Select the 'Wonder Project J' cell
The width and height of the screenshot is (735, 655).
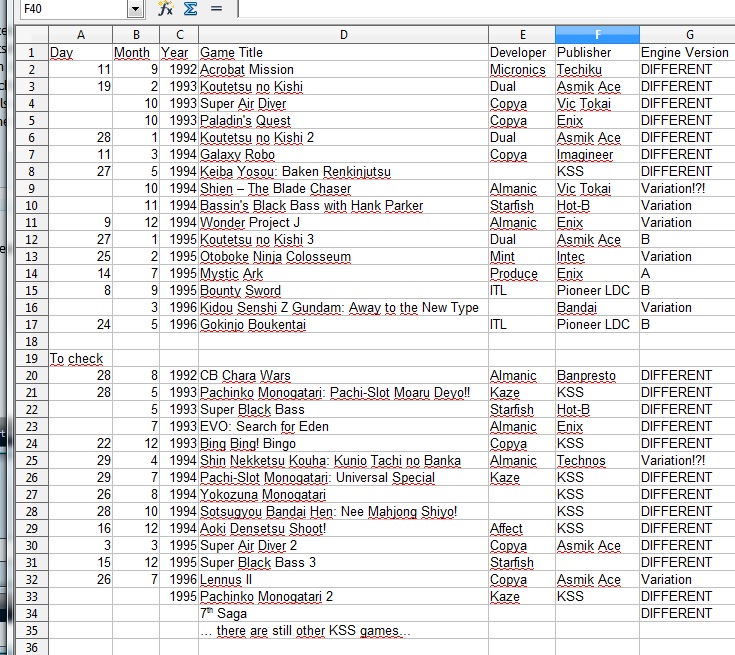[344, 222]
